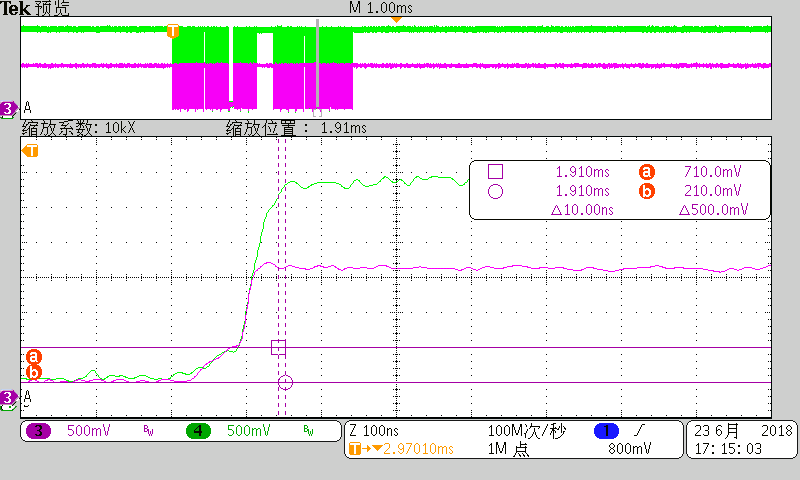Click the bandwidth limit icon for channel 4
The height and width of the screenshot is (480, 800).
(x=308, y=431)
